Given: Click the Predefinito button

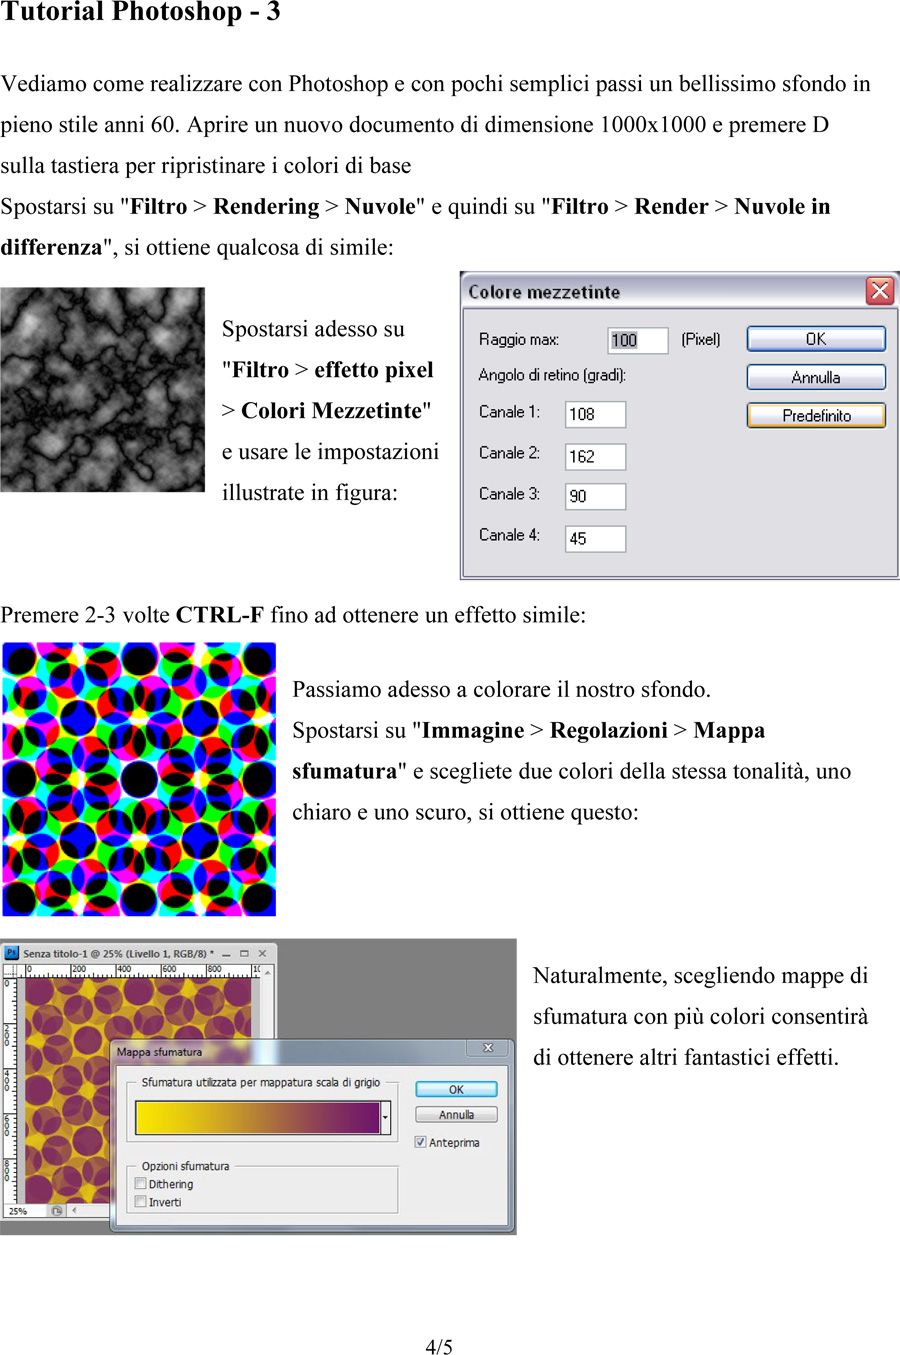Looking at the screenshot, I should 816,415.
